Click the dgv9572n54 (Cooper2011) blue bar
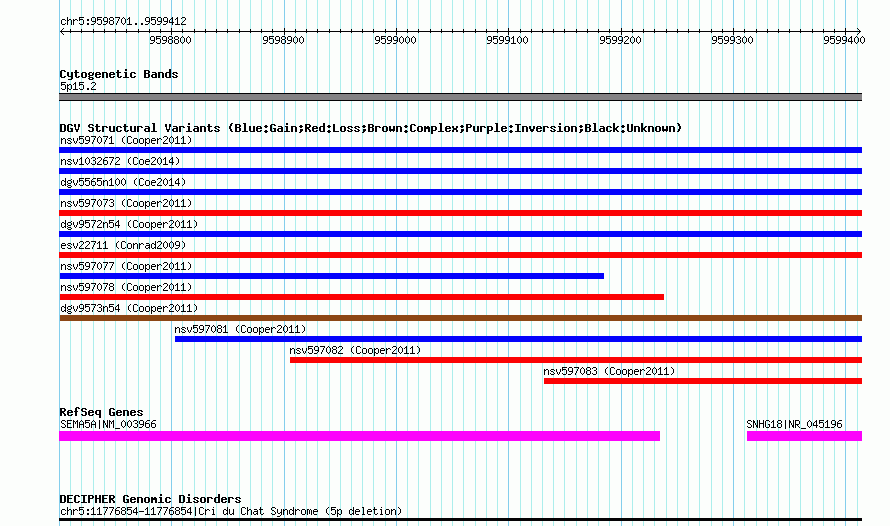 click(x=460, y=234)
